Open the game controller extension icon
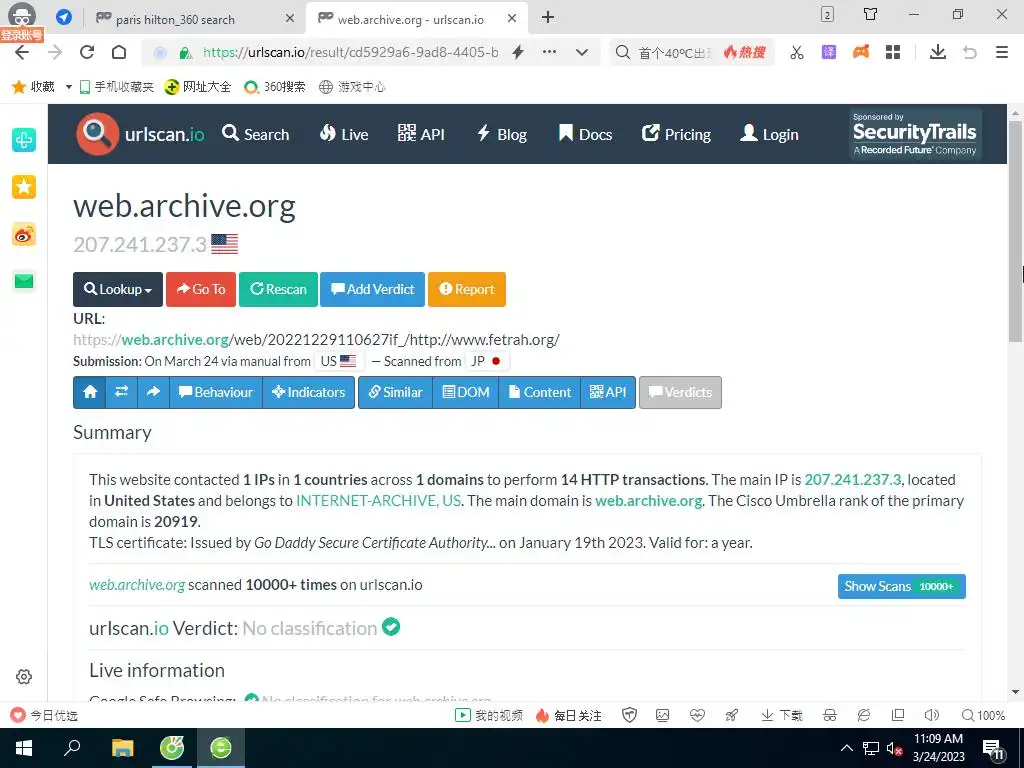 click(861, 52)
